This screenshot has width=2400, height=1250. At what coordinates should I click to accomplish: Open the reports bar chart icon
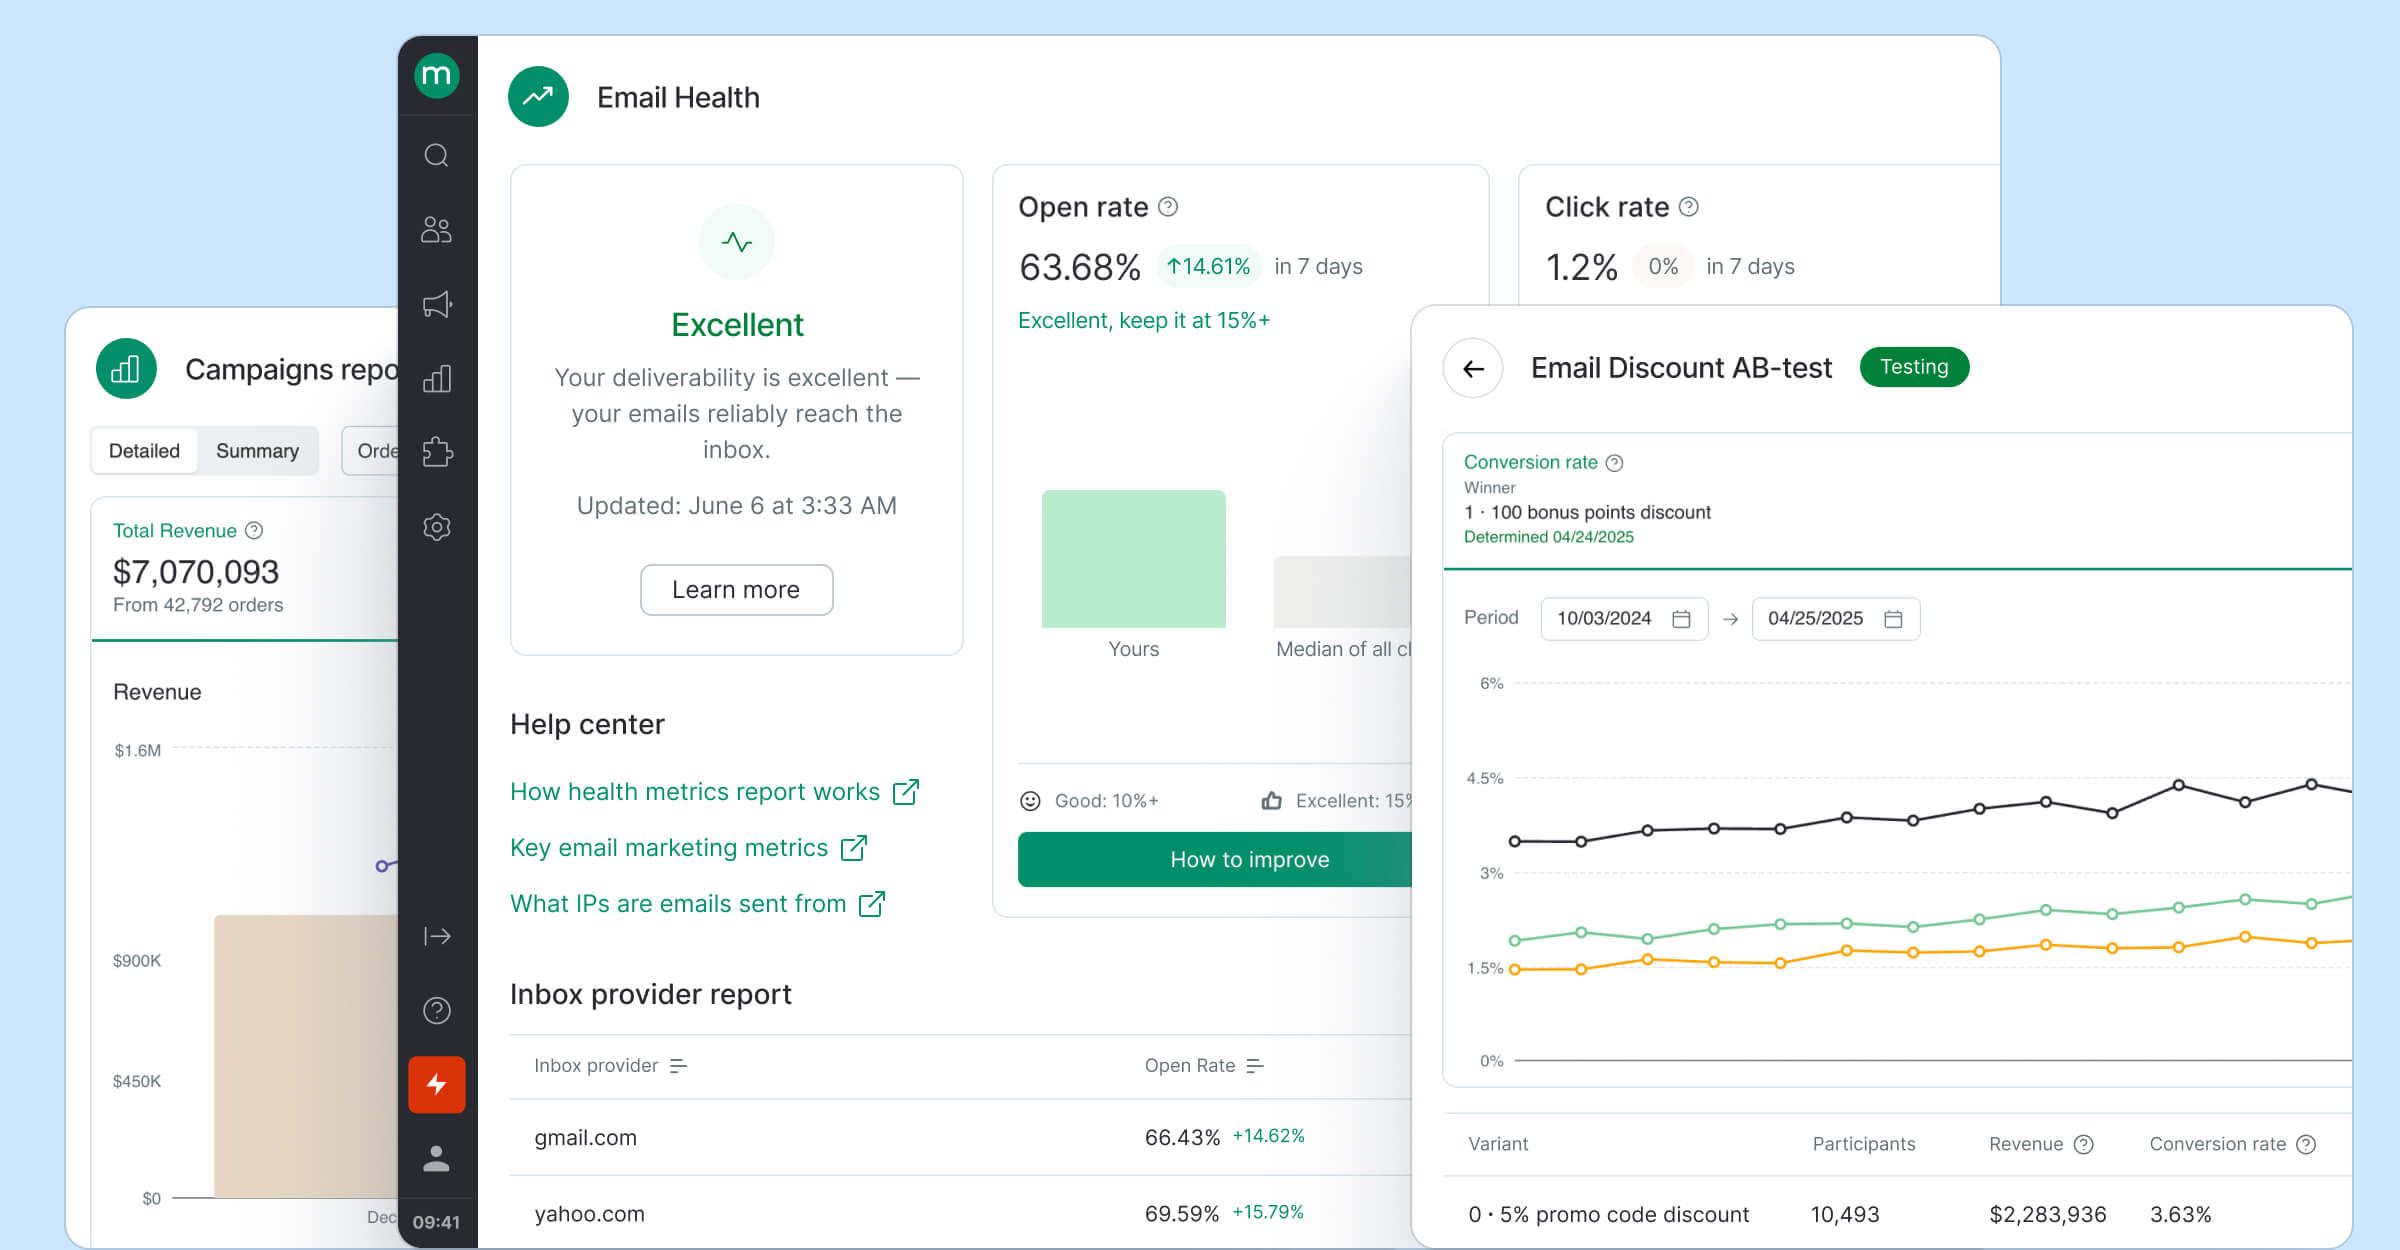pyautogui.click(x=436, y=379)
